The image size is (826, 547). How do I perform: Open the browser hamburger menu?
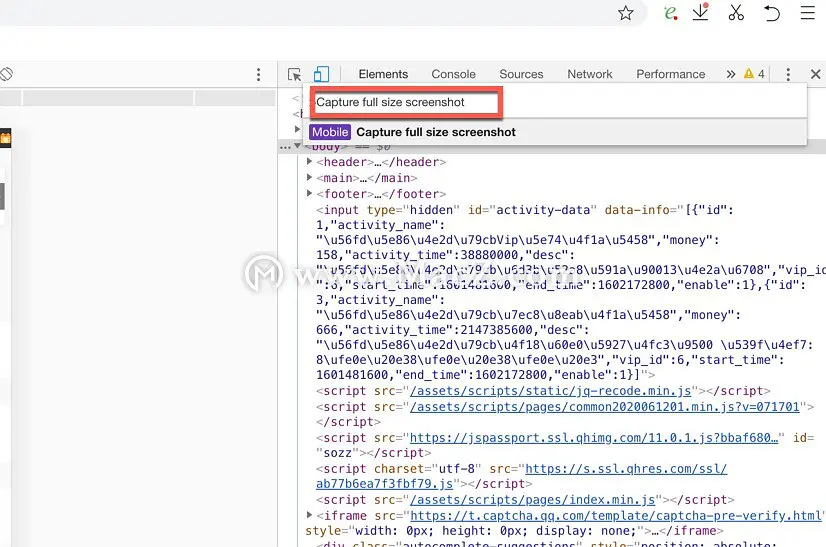pyautogui.click(x=808, y=13)
